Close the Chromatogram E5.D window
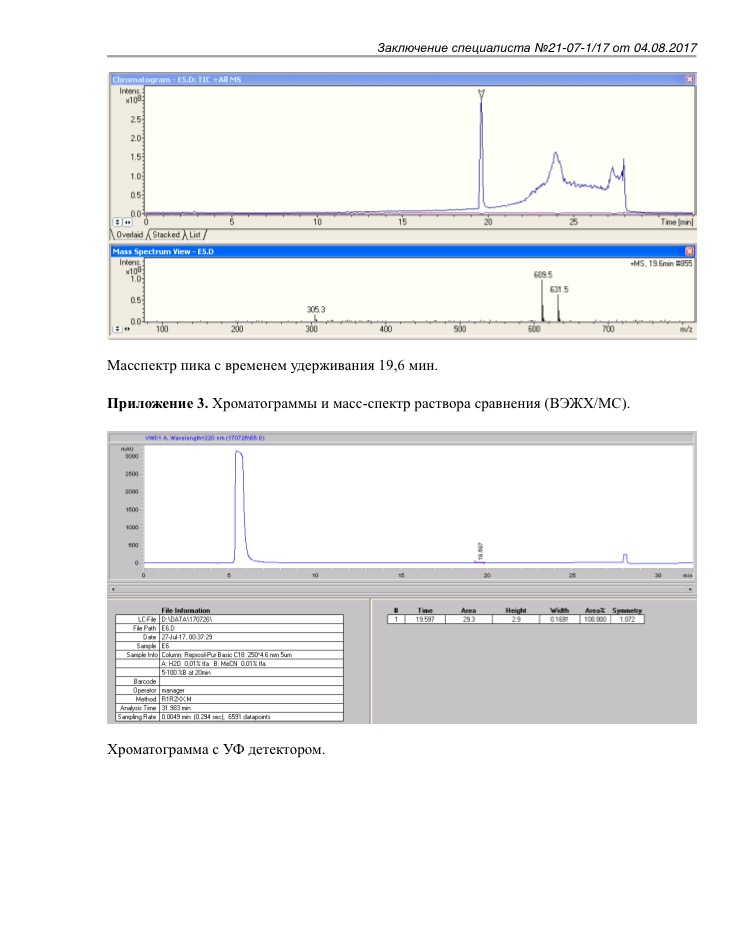Screen dimensions: 750x937 click(x=689, y=79)
